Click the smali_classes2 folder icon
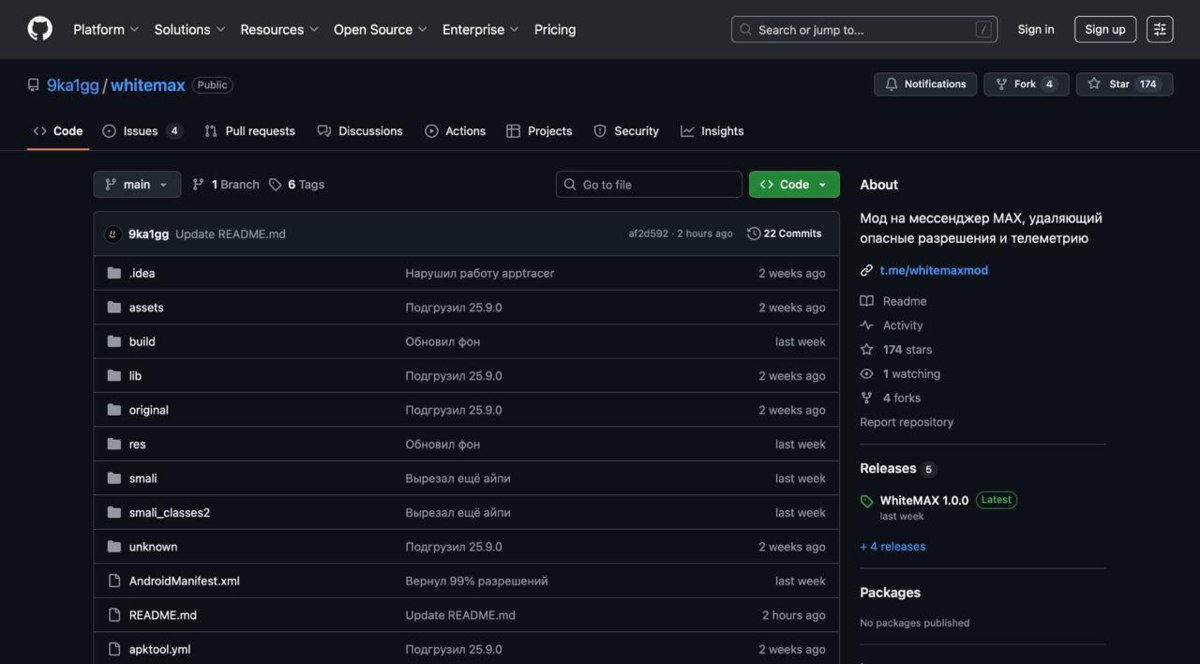The width and height of the screenshot is (1200, 664). (x=113, y=512)
